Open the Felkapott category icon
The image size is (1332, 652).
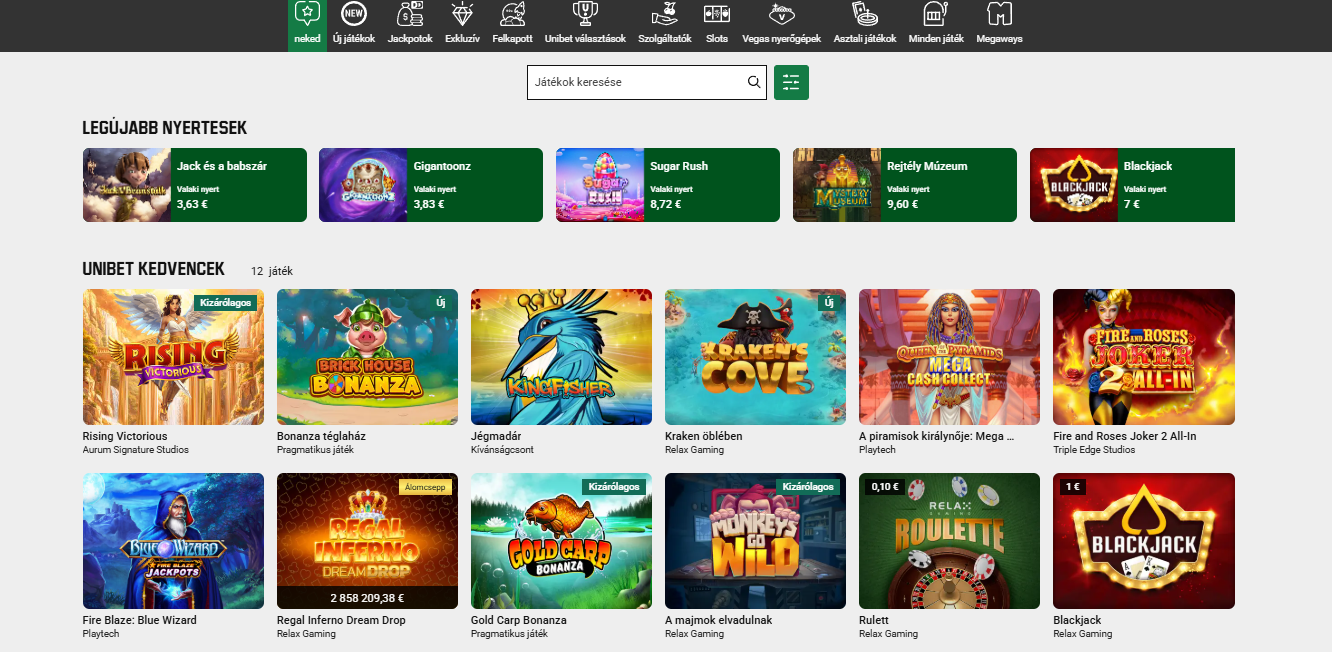[512, 13]
